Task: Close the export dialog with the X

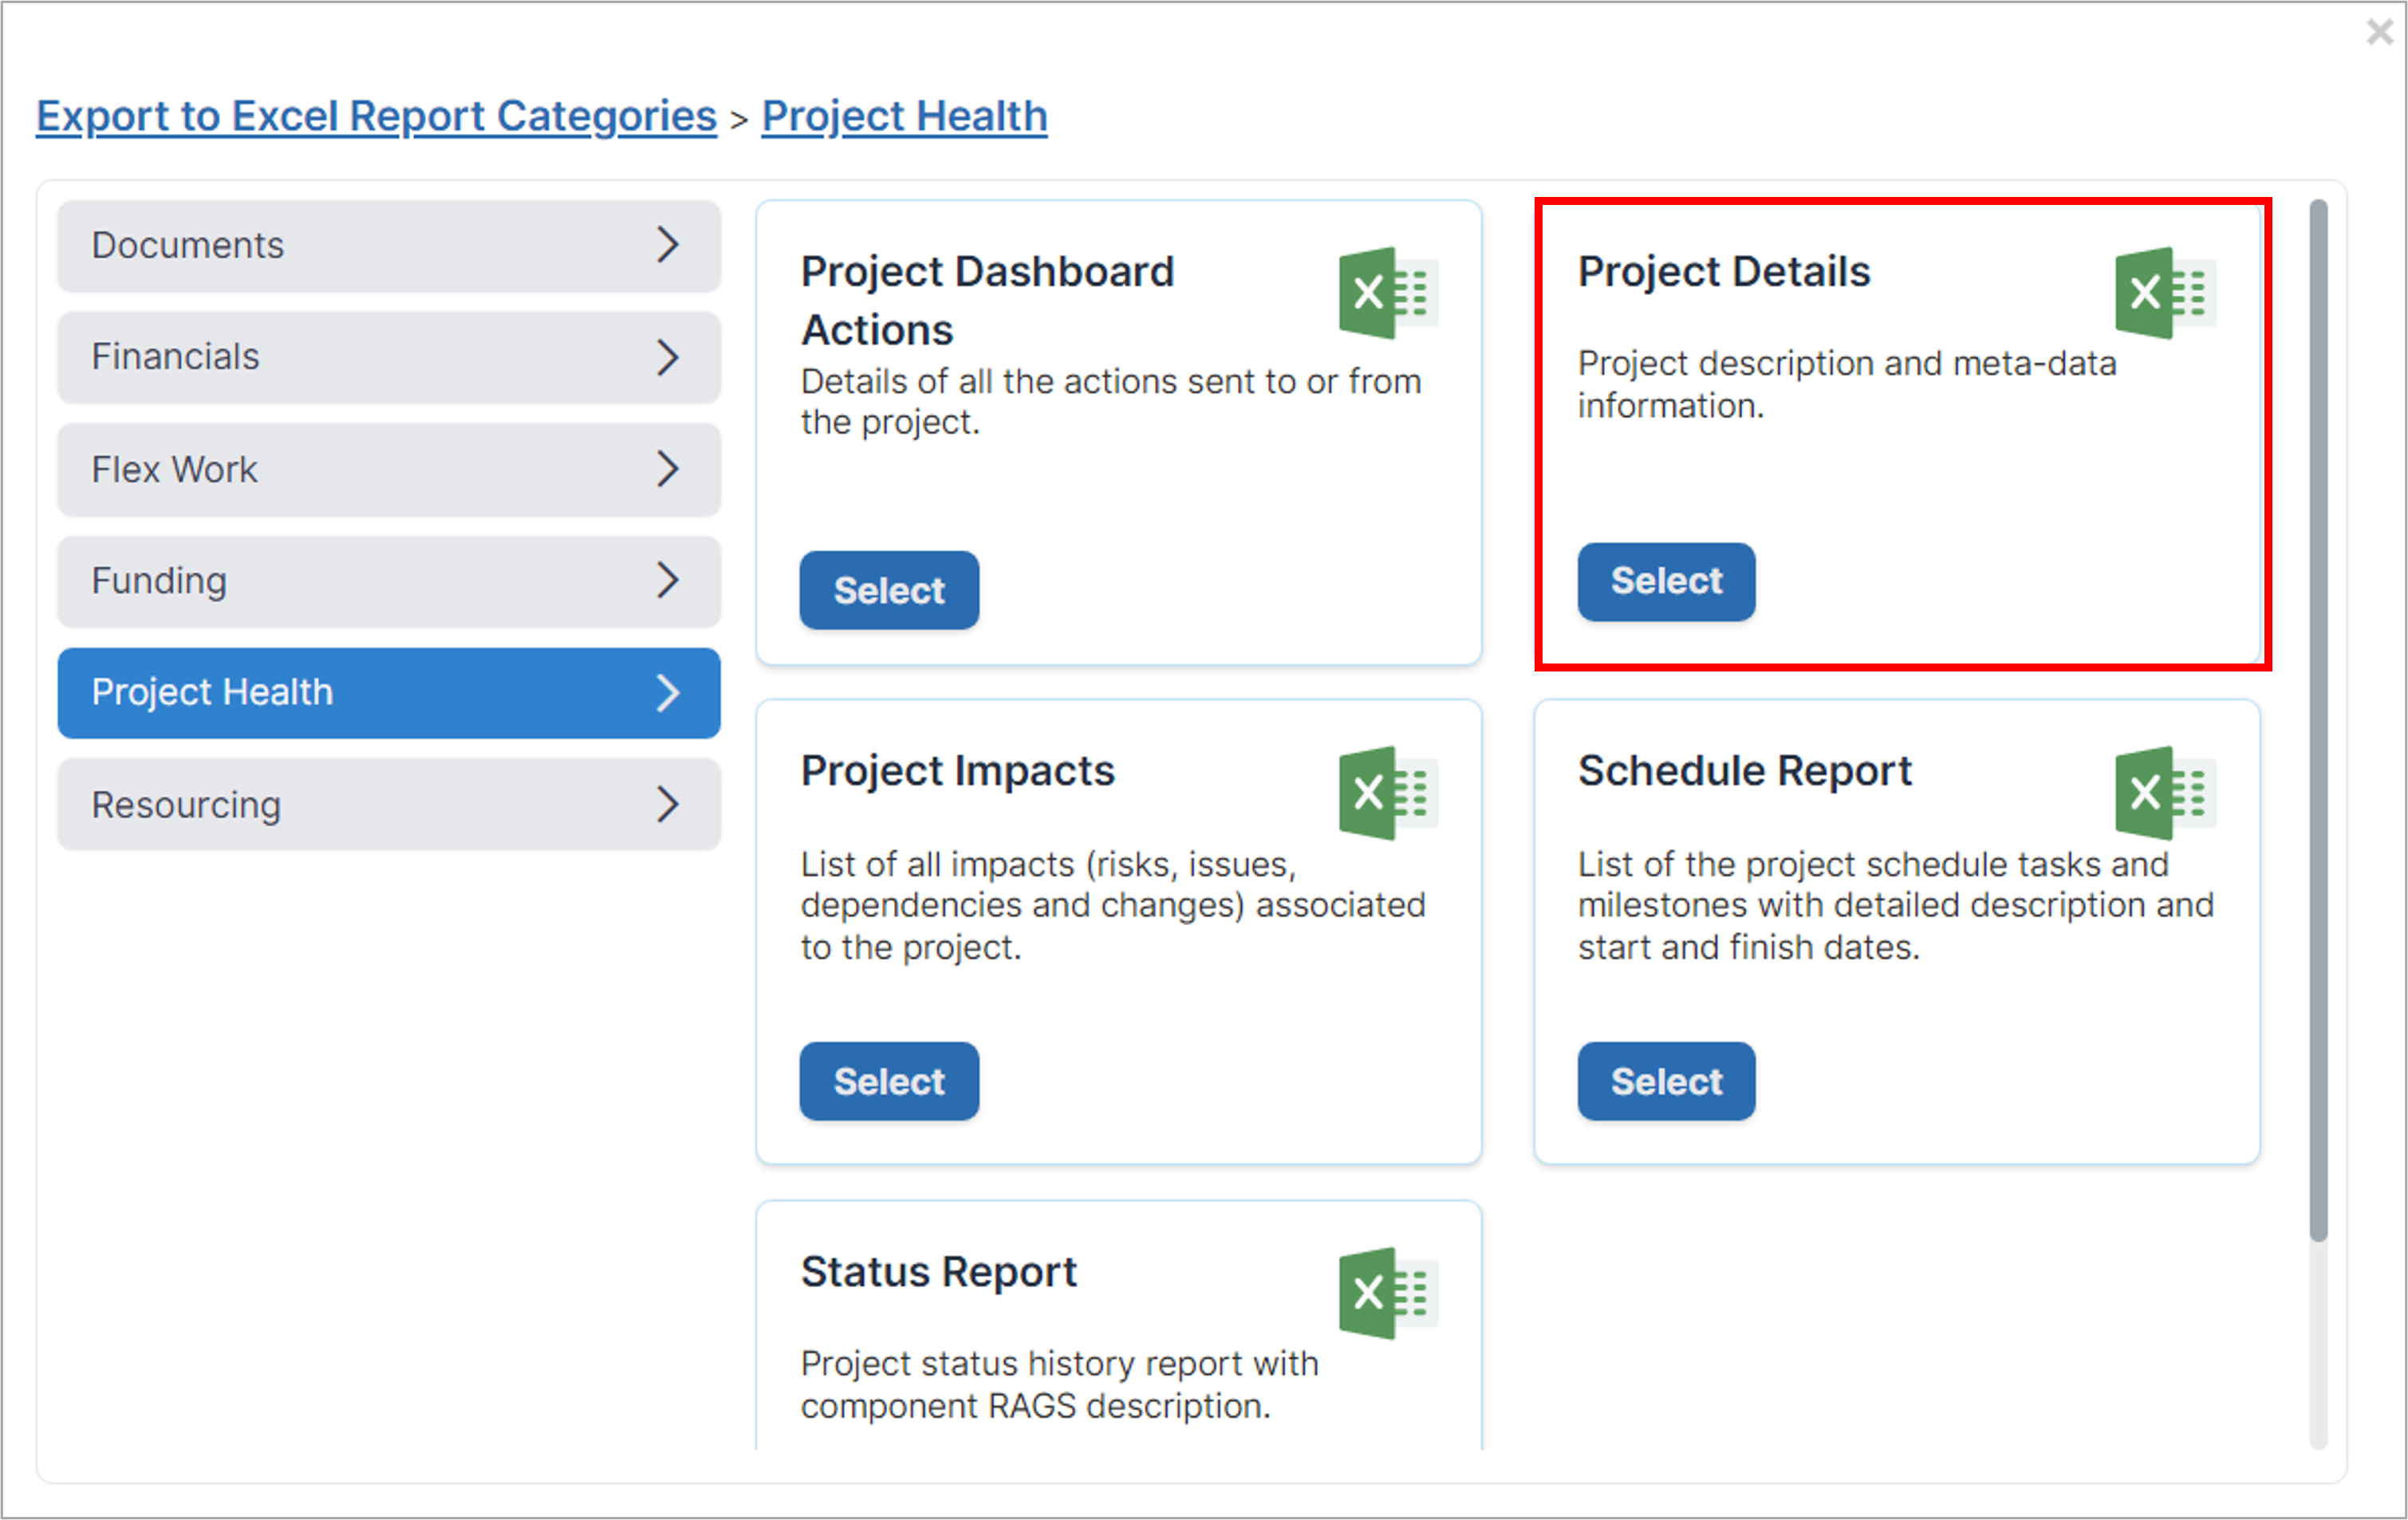Action: tap(2380, 32)
